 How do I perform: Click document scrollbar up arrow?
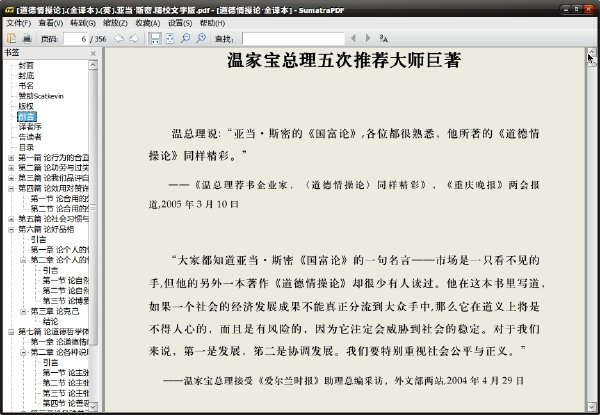coord(592,52)
